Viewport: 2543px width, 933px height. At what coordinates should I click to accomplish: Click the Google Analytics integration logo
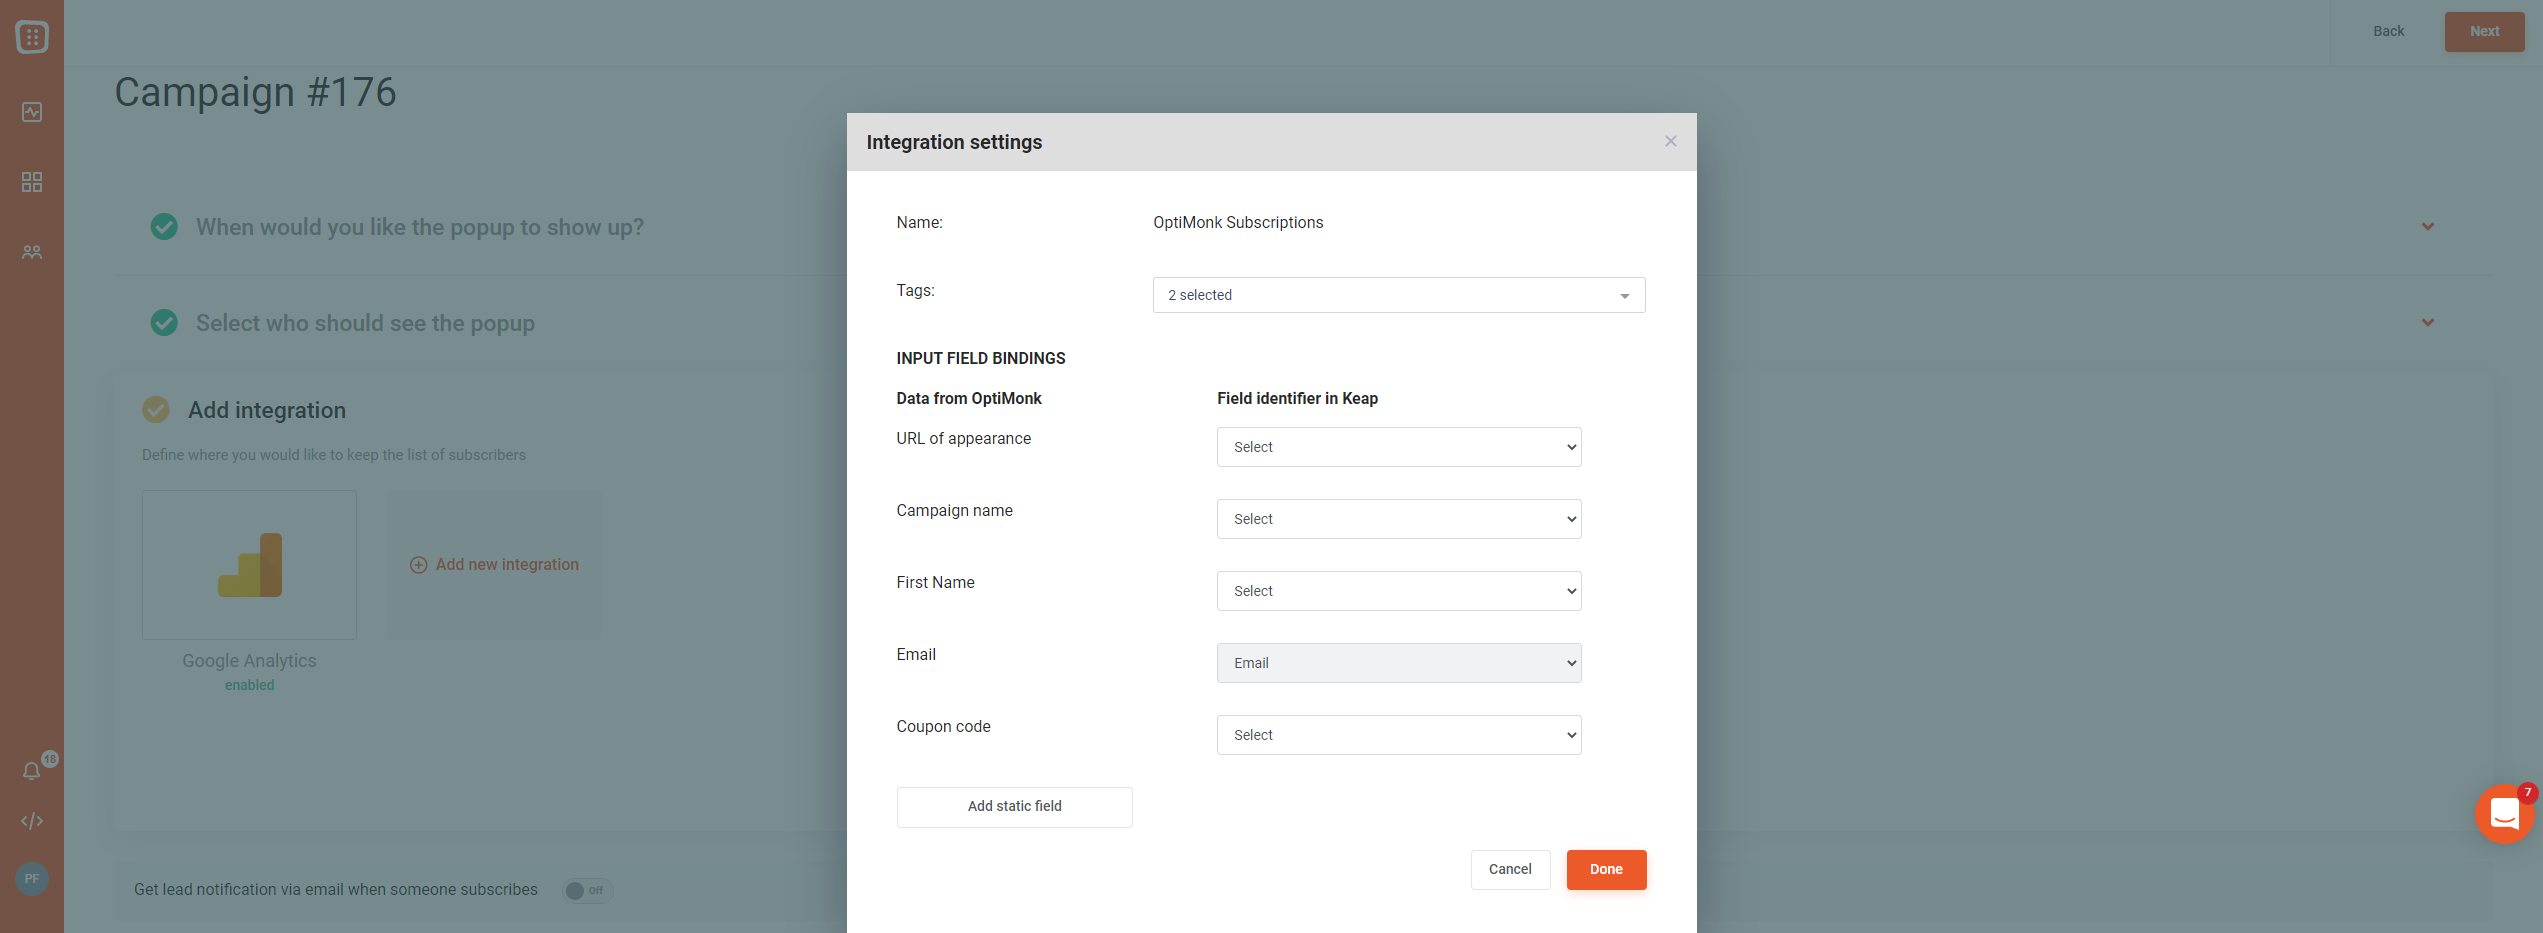250,565
